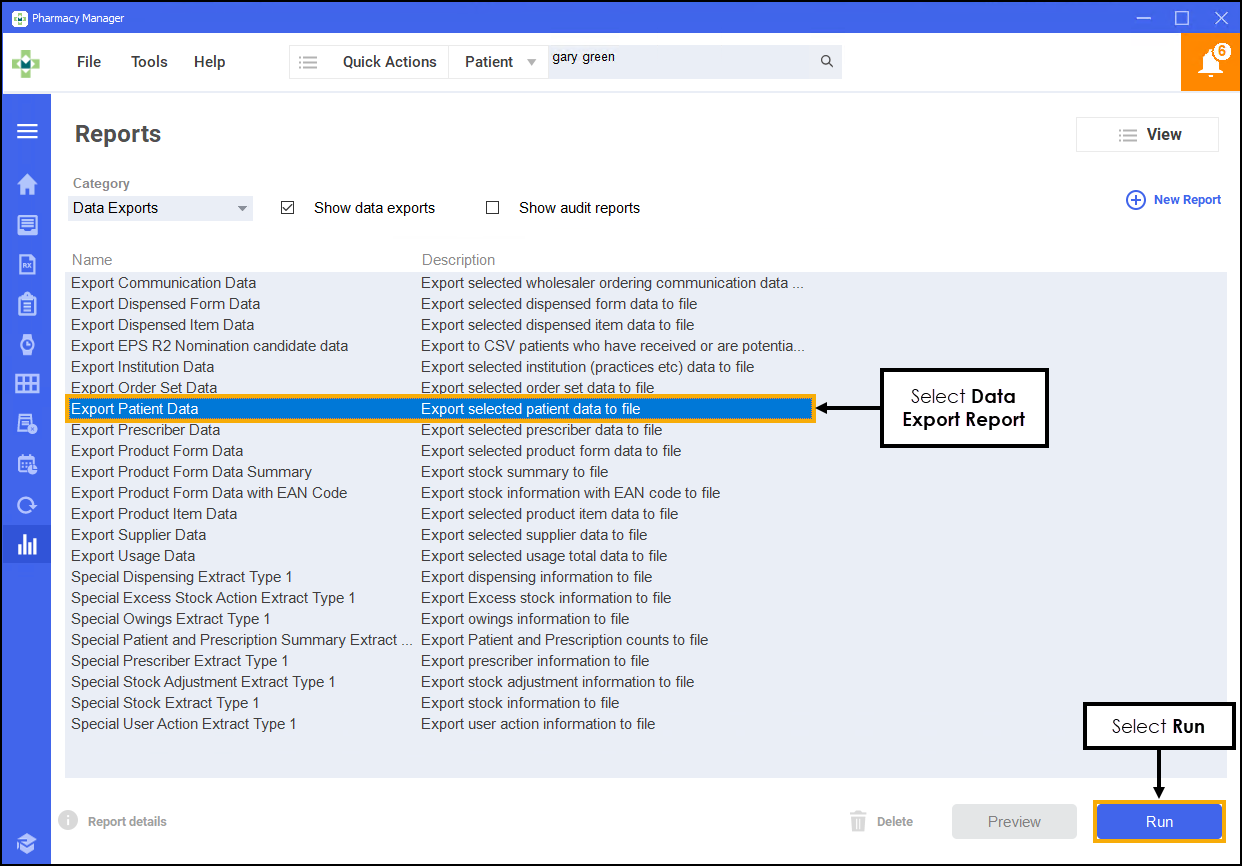Select Export Prescriber Data report row
Image resolution: width=1242 pixels, height=866 pixels.
point(146,430)
